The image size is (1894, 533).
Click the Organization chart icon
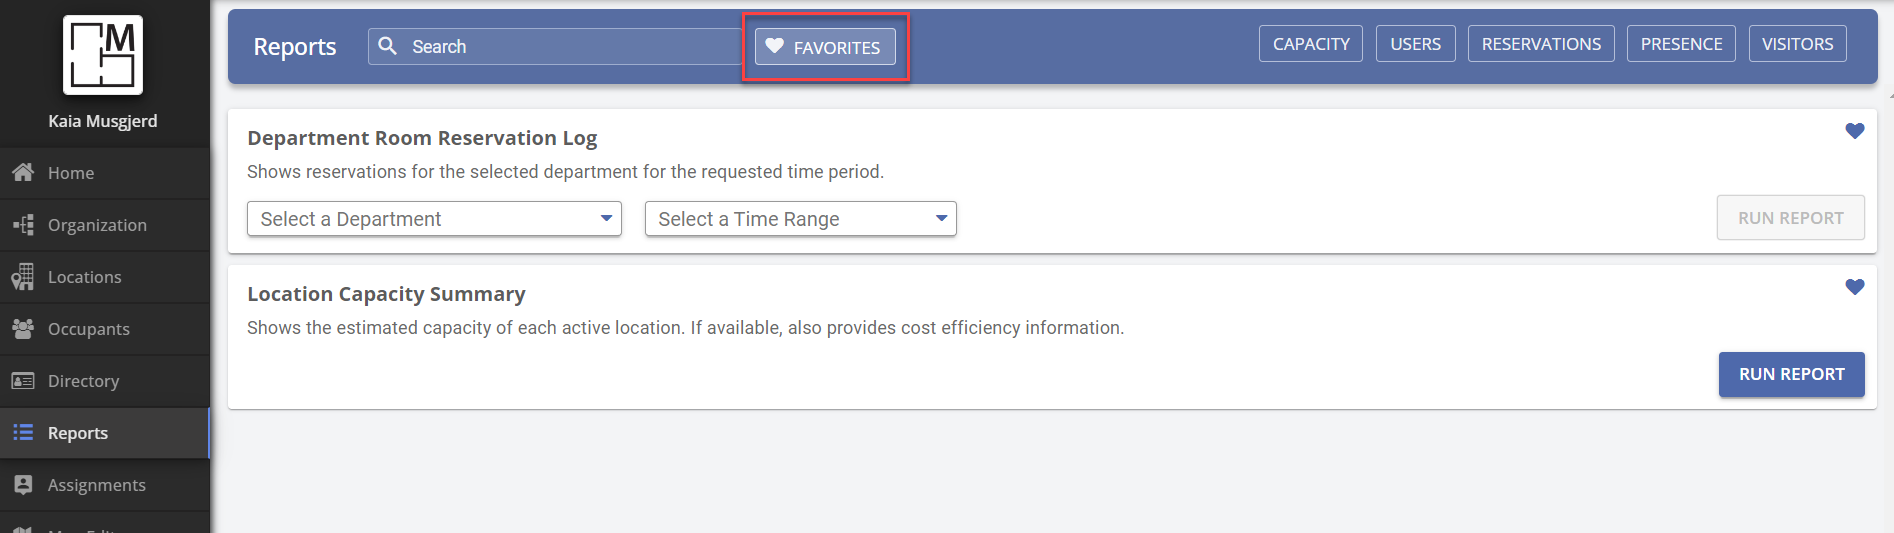coord(23,225)
